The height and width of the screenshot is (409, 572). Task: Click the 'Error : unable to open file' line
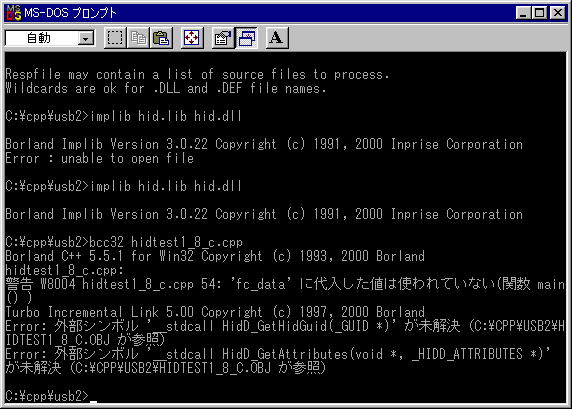click(99, 158)
